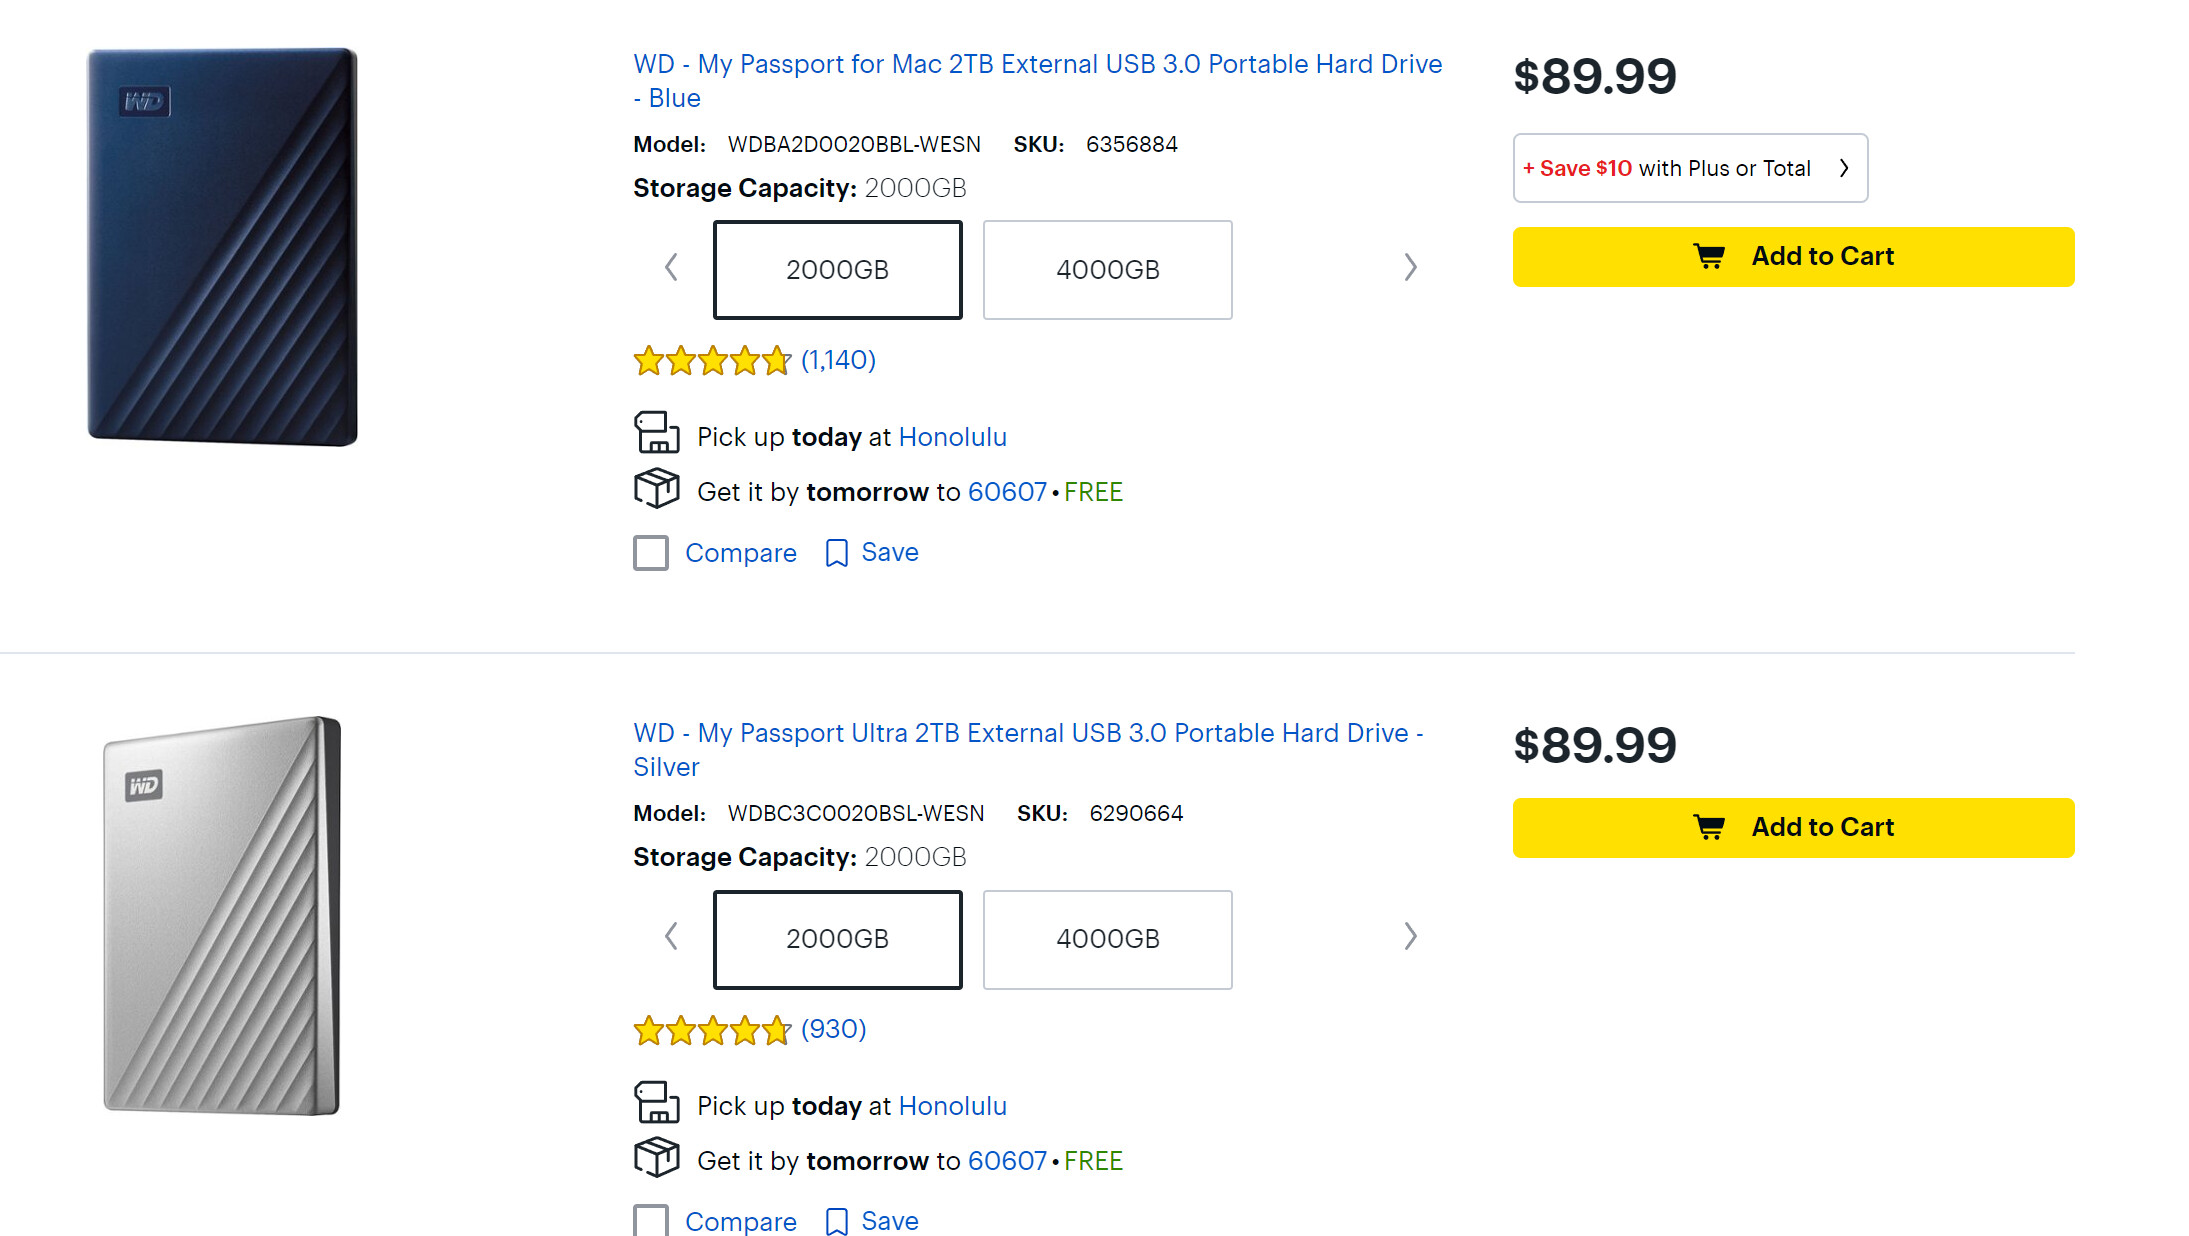Add the My Passport Ultra Silver drive to cart
The width and height of the screenshot is (2189, 1236).
point(1792,827)
